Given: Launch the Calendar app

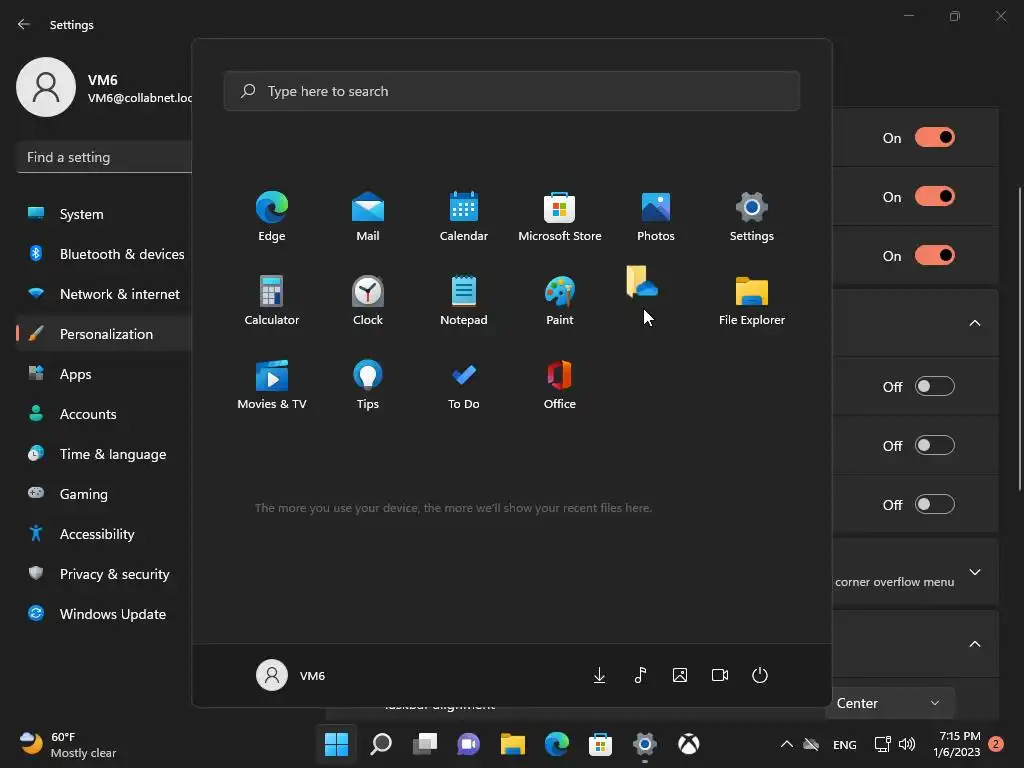Looking at the screenshot, I should coord(464,217).
